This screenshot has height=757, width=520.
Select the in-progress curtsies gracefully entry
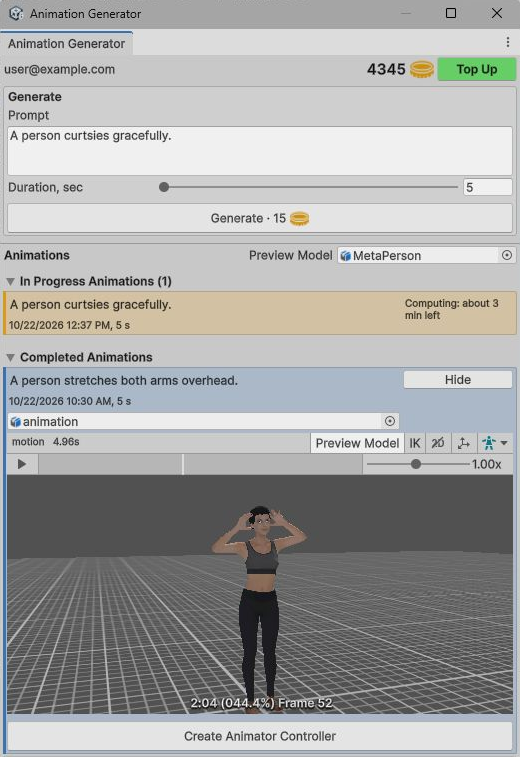click(260, 313)
